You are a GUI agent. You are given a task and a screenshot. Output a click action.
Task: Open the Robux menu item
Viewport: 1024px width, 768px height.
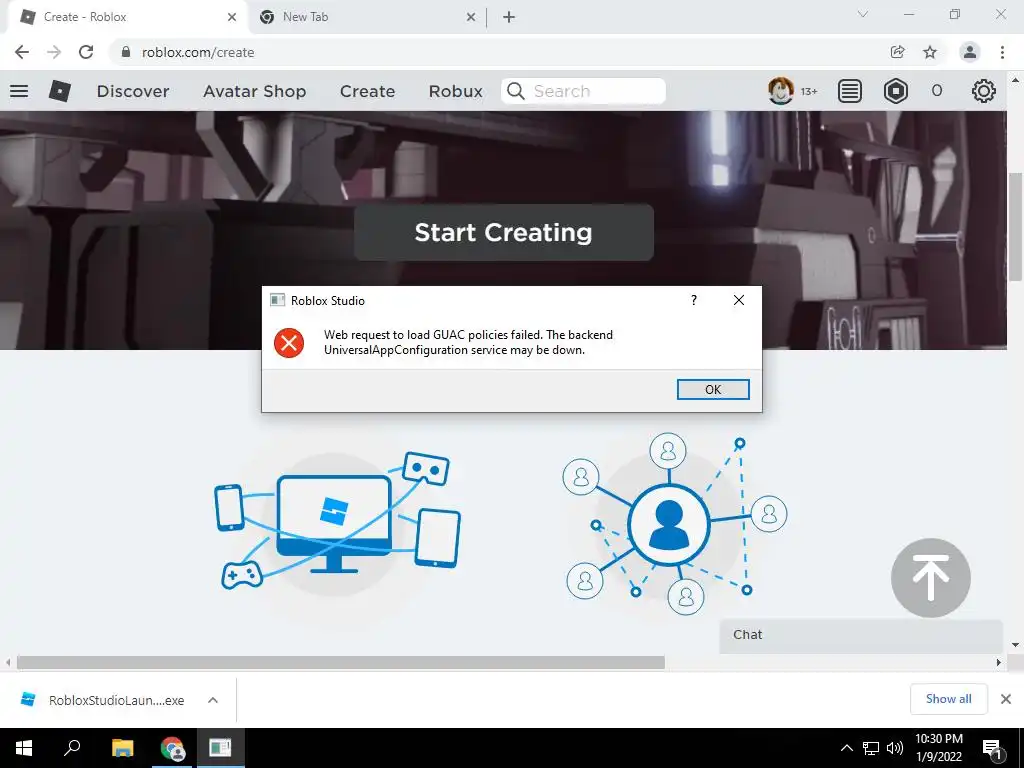coord(456,91)
